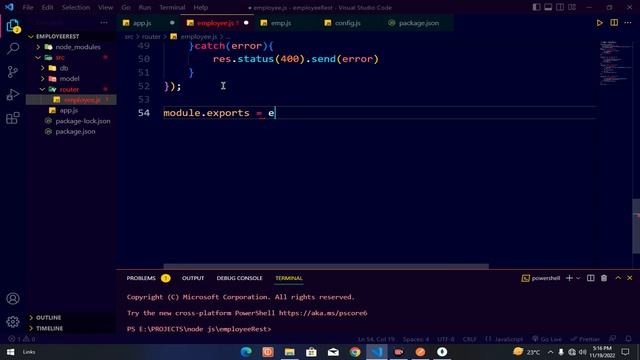
Task: Open the View menu
Action: coord(105,7)
